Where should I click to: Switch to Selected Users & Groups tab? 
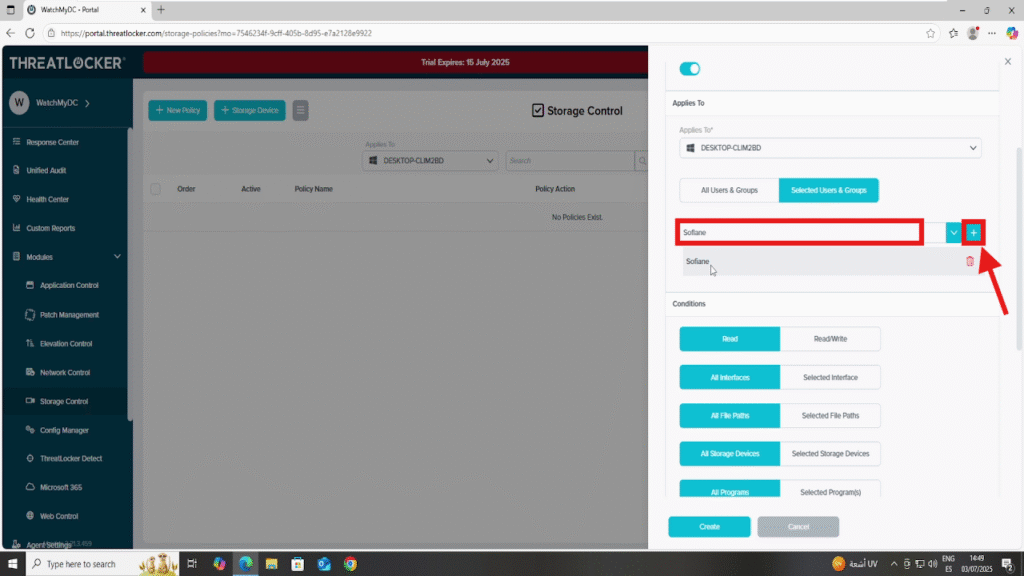click(828, 190)
